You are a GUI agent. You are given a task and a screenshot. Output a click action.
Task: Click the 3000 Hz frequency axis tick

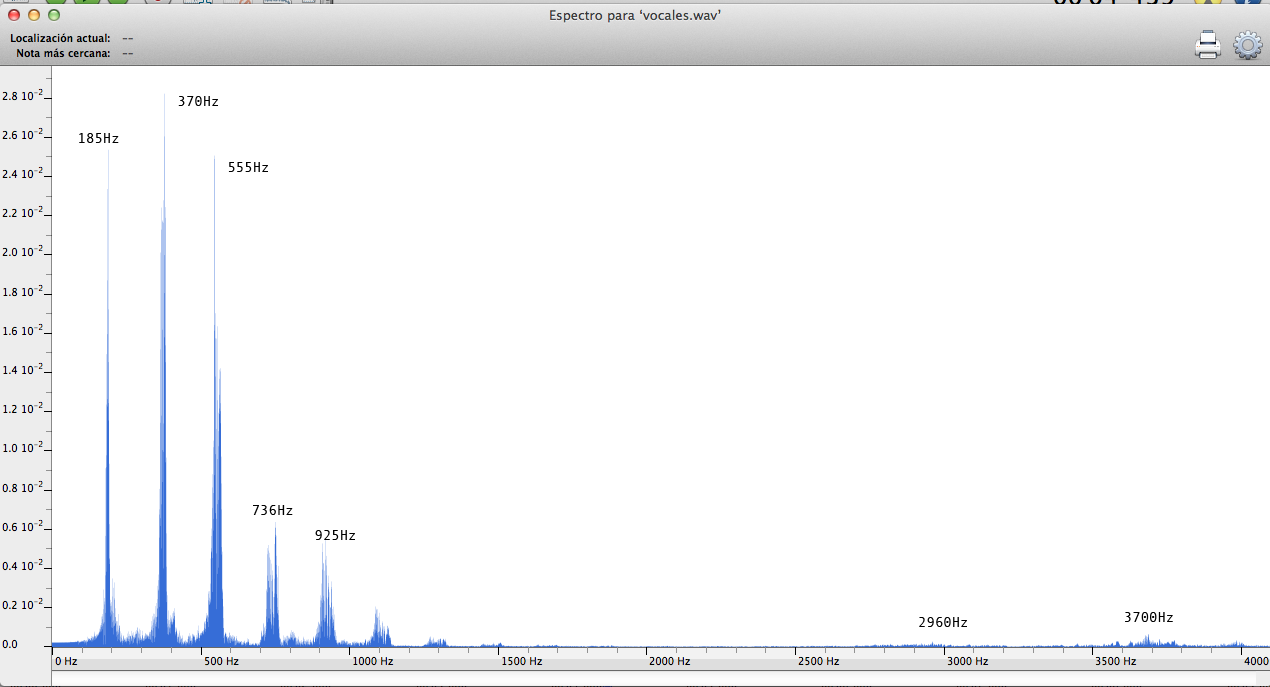click(x=966, y=661)
